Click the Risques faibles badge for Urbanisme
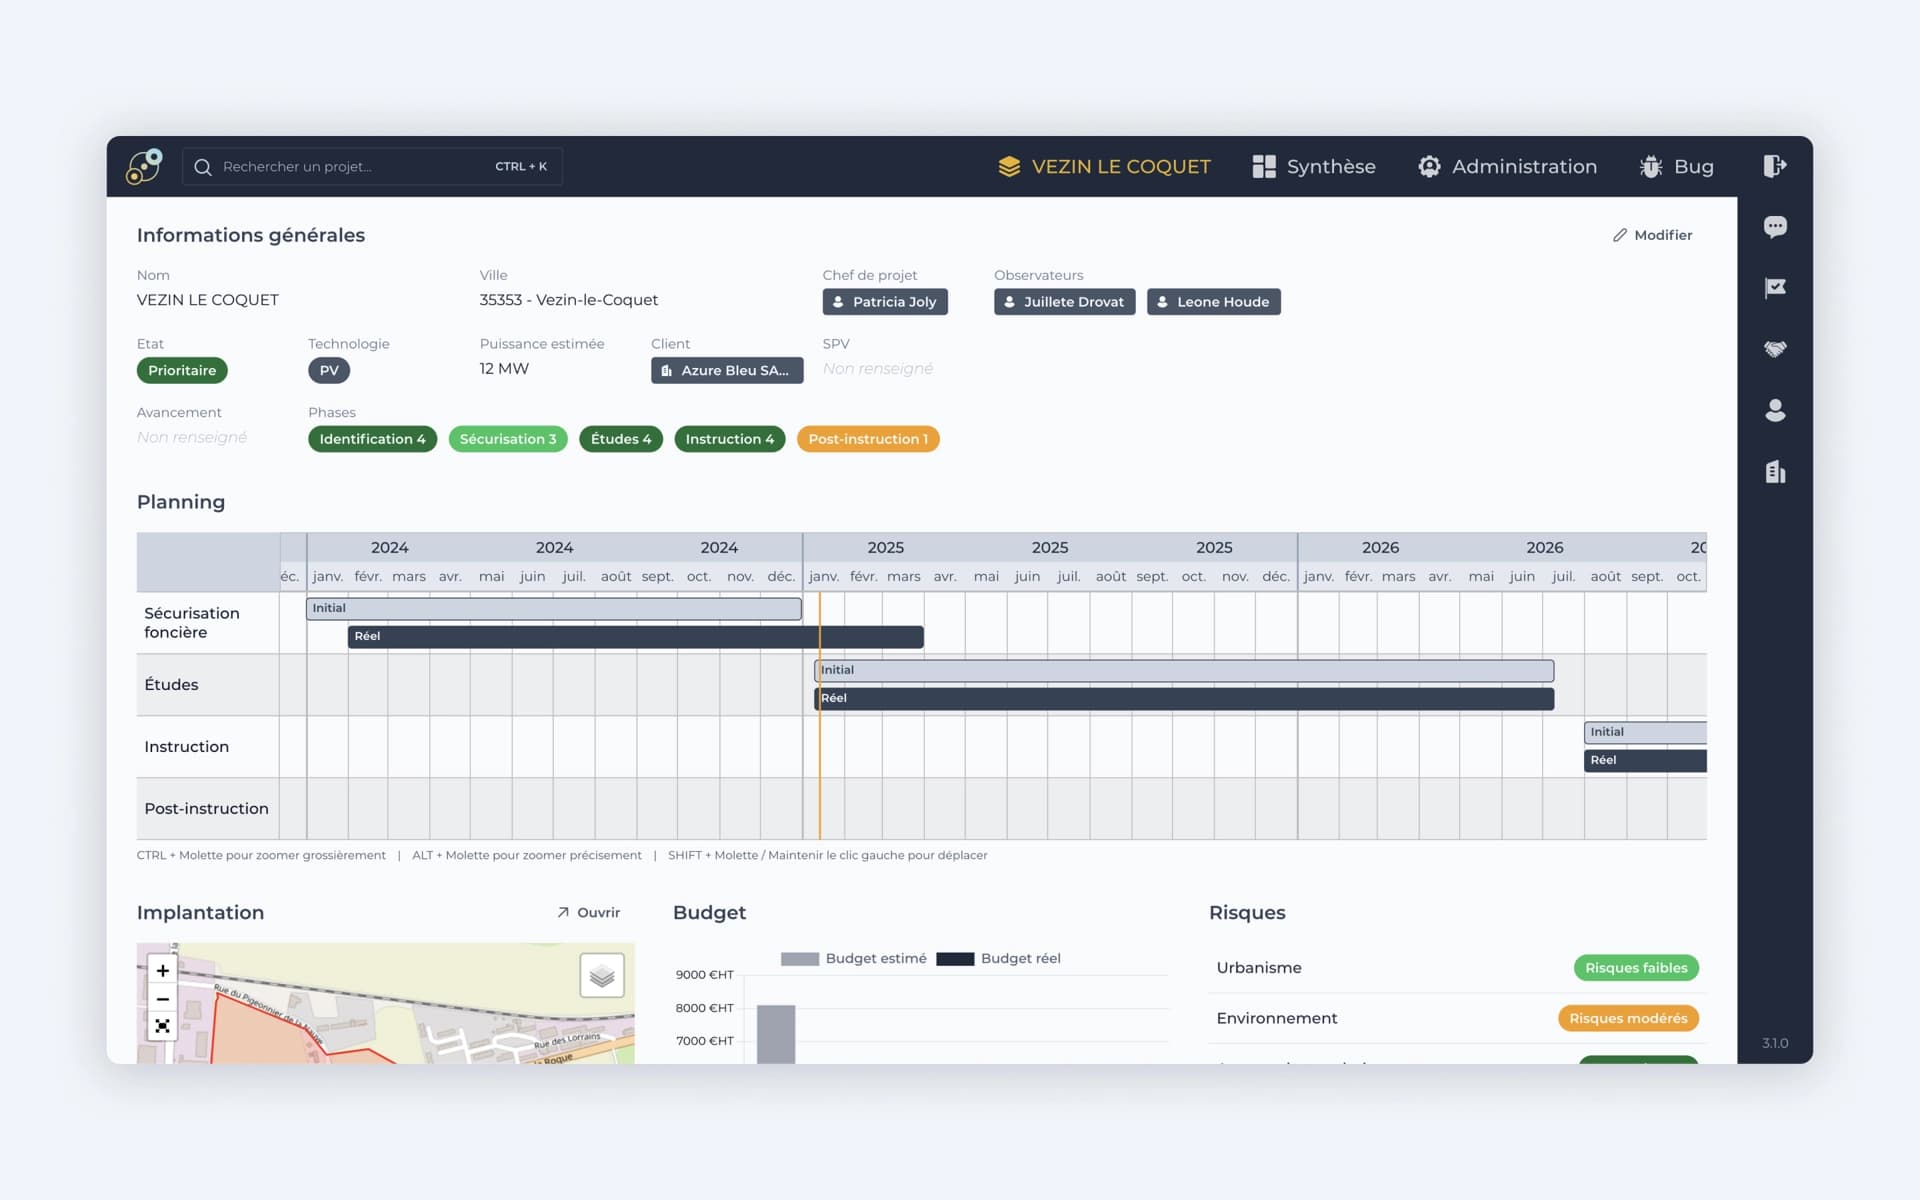1920x1200 pixels. tap(1636, 968)
